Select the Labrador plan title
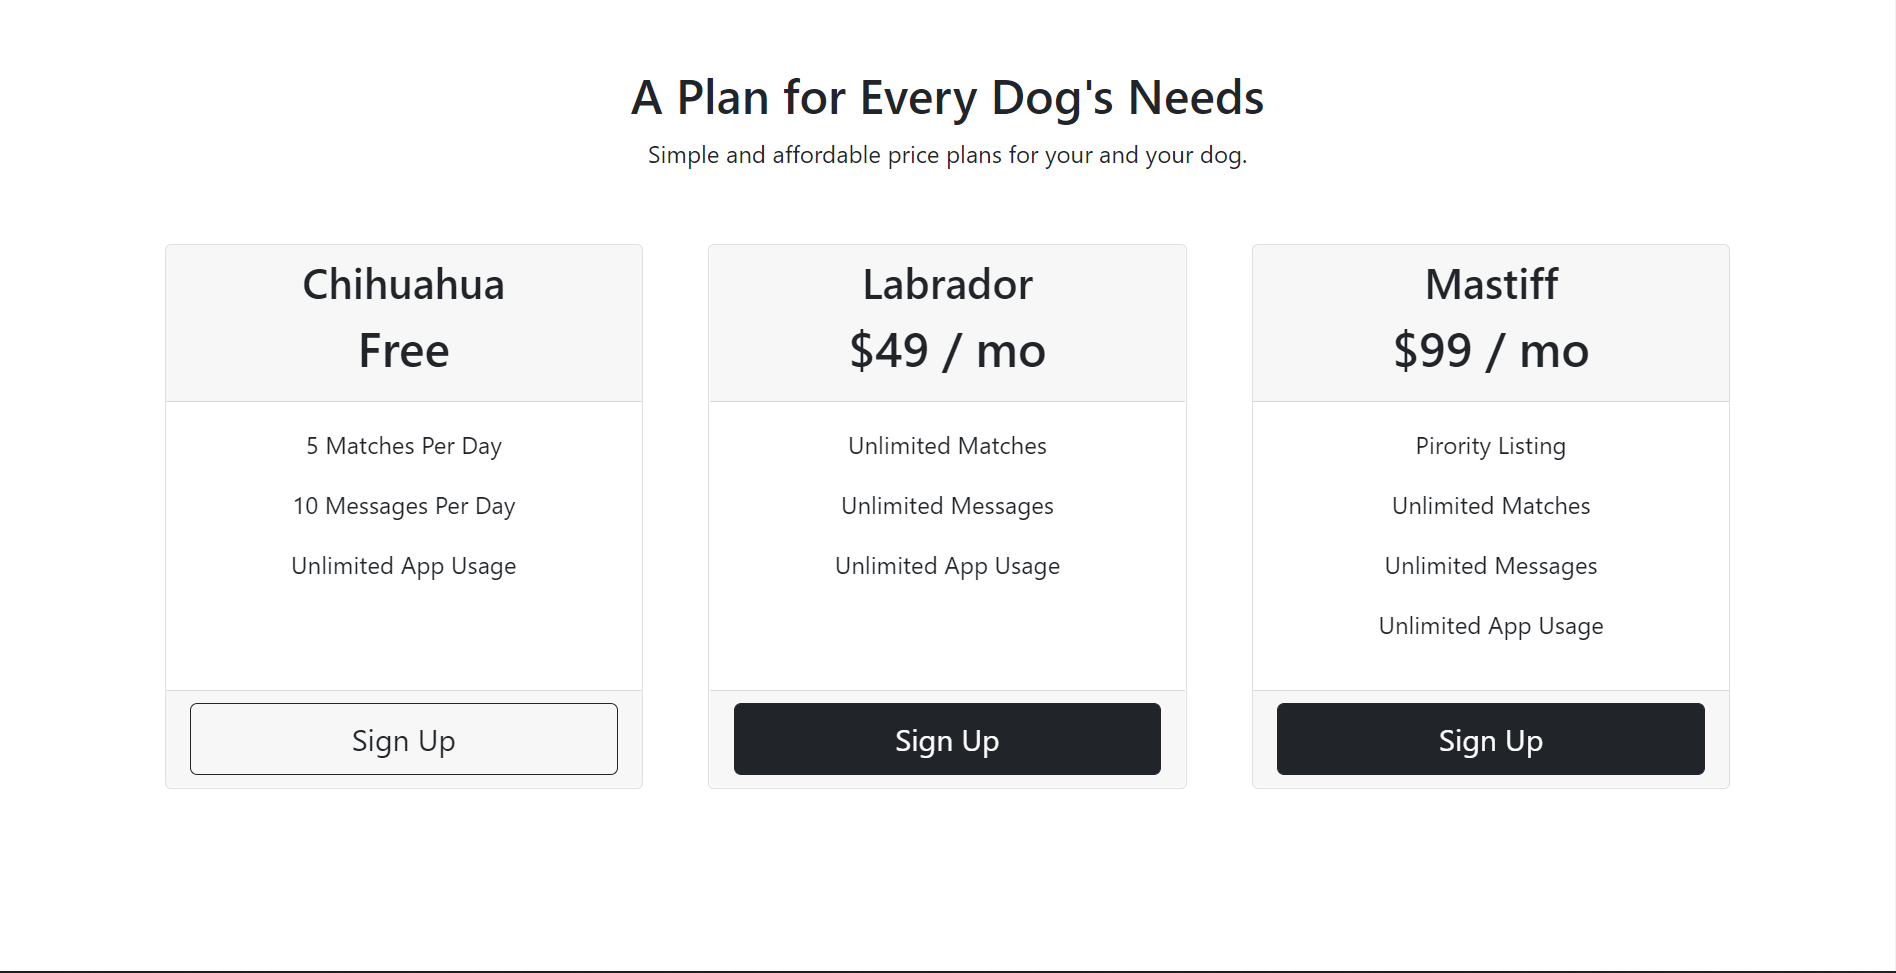The image size is (1896, 973). point(947,284)
